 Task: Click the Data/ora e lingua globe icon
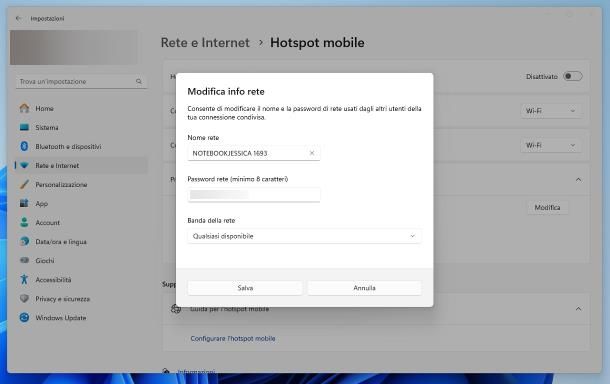pyautogui.click(x=25, y=242)
